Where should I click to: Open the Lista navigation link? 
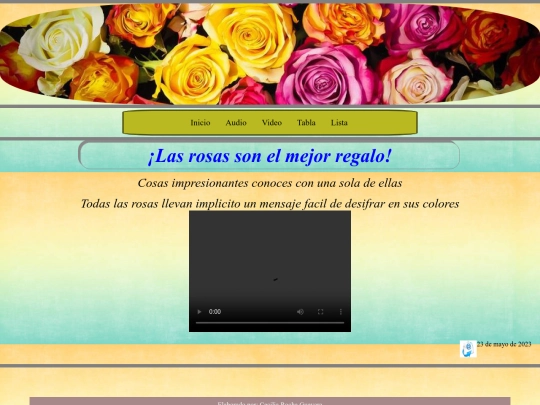click(x=339, y=123)
